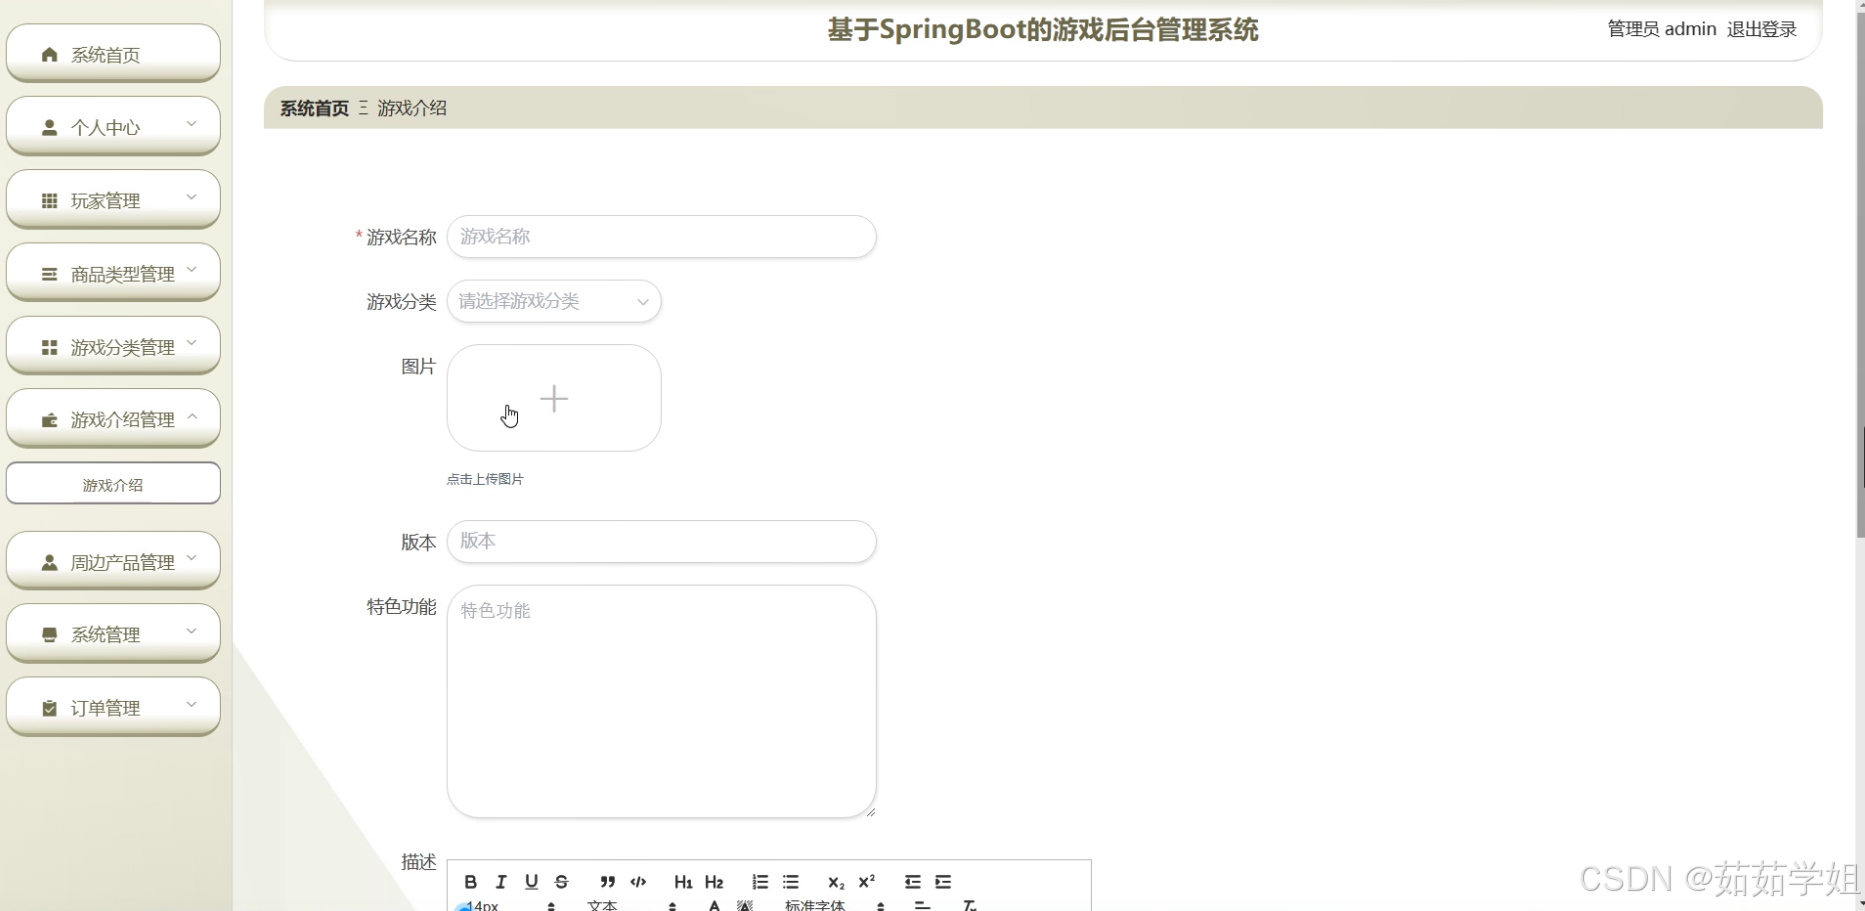Open the 游戏分类 selection dropdown
This screenshot has width=1865, height=911.
point(553,301)
